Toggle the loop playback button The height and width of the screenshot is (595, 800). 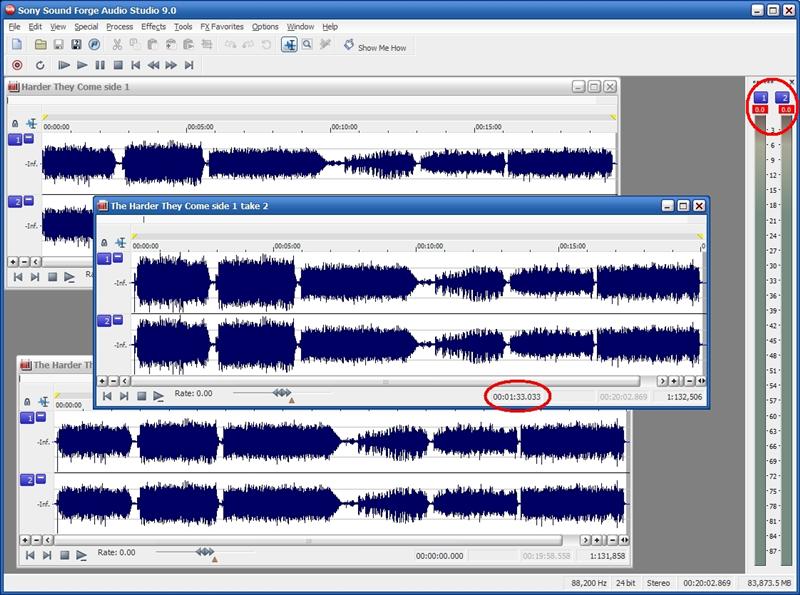39,65
